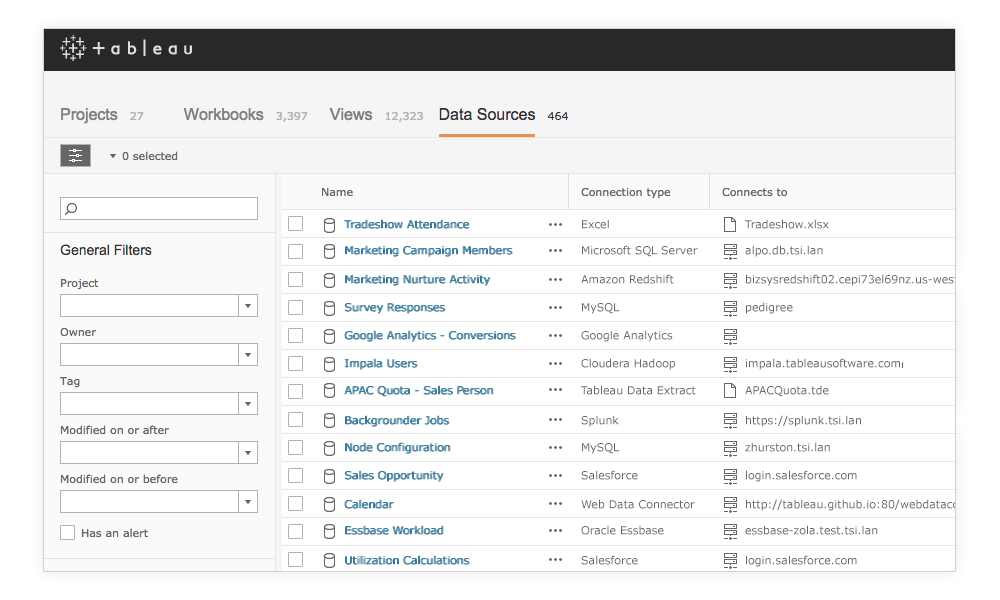Tick the Sales Opportunity checkbox

tap(295, 476)
